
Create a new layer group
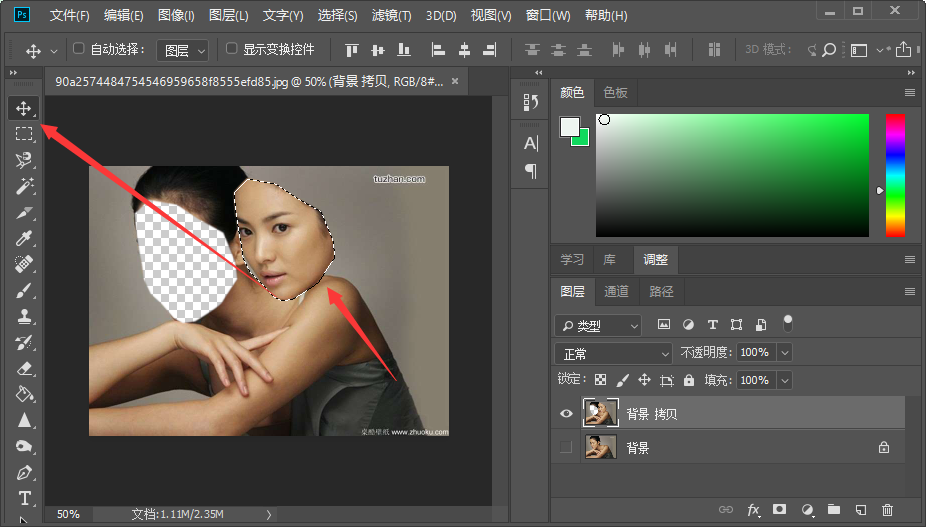pyautogui.click(x=834, y=509)
